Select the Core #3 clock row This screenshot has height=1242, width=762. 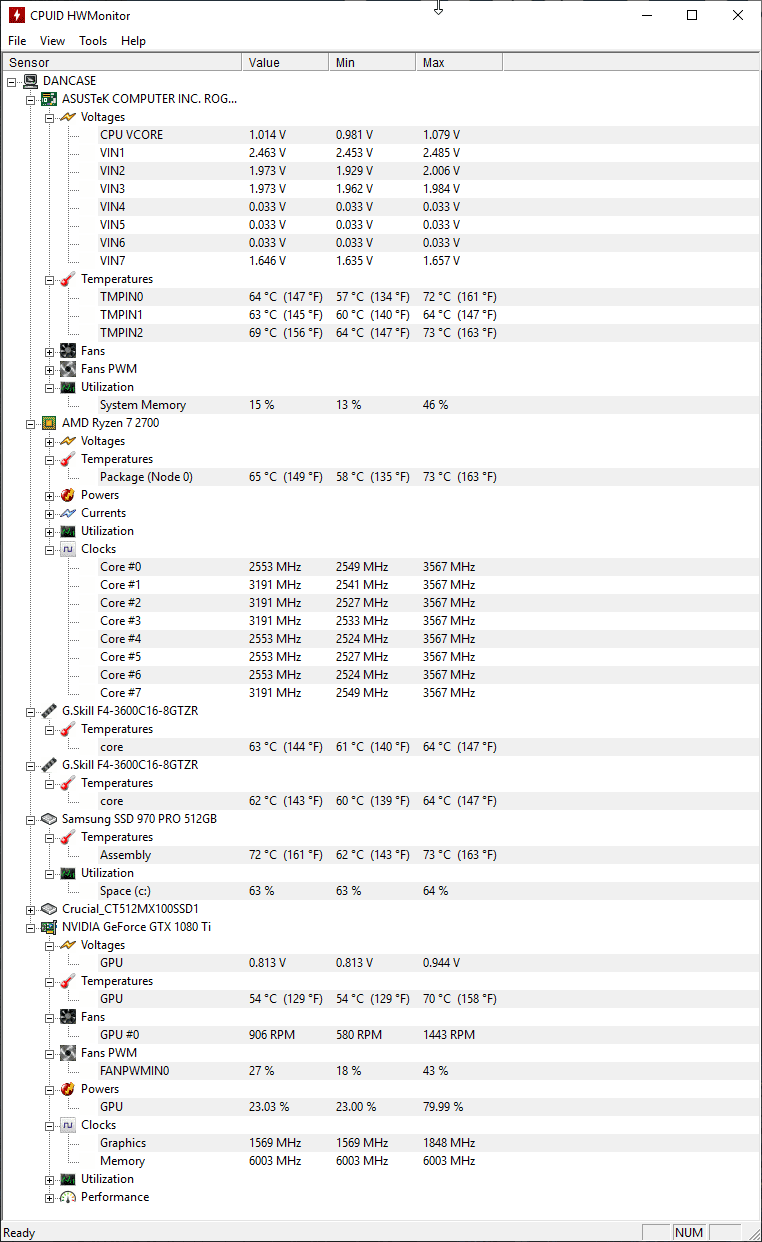tap(380, 621)
